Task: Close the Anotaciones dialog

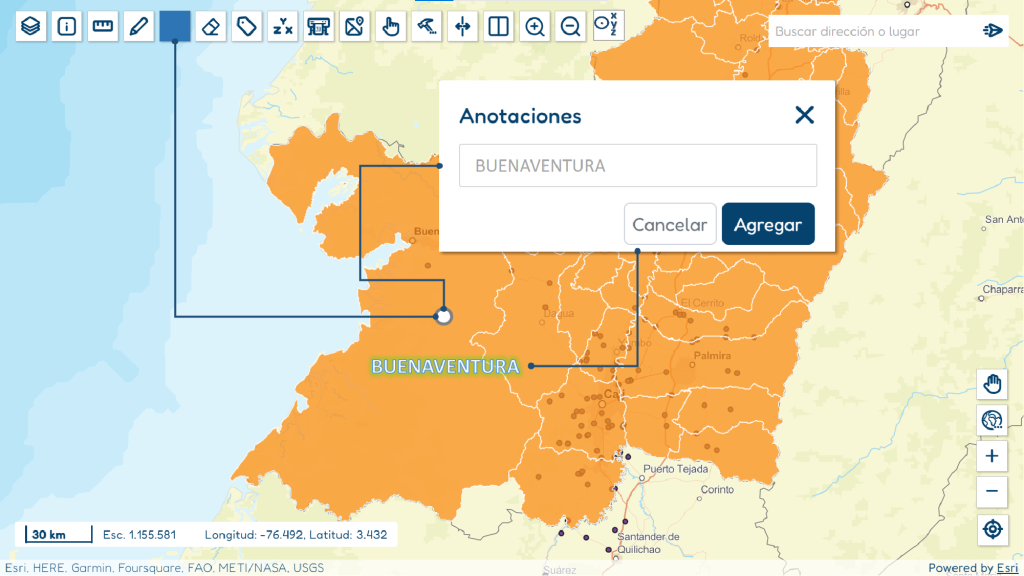Action: (x=805, y=115)
